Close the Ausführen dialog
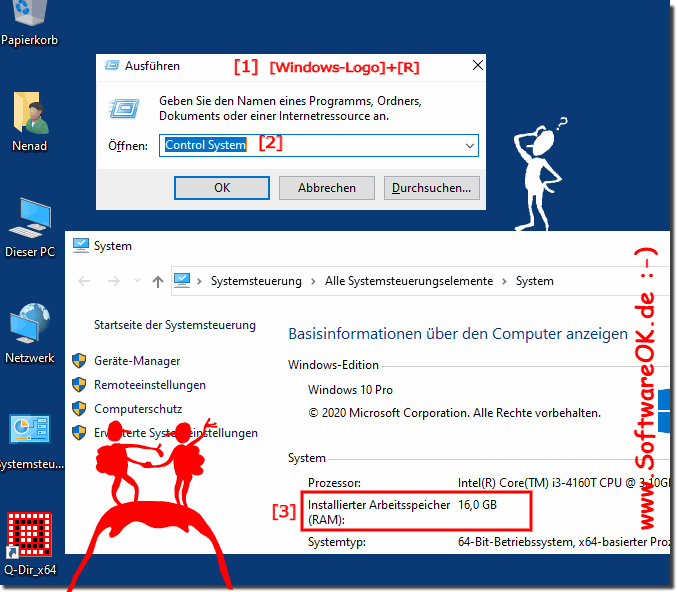The height and width of the screenshot is (592, 677). [x=478, y=65]
